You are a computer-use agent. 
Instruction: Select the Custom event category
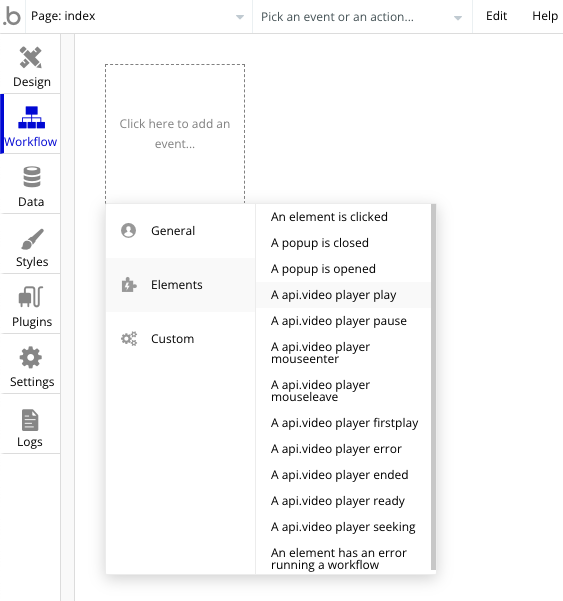click(x=181, y=339)
